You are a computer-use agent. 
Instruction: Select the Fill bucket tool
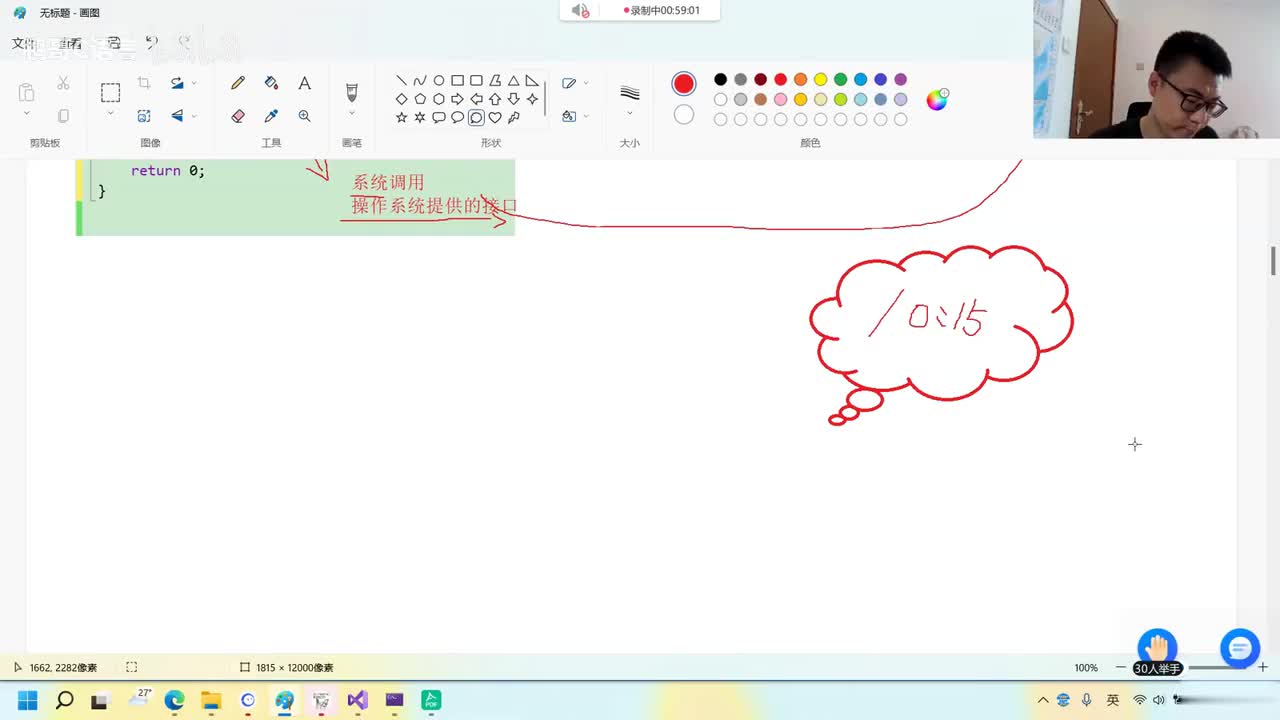(x=271, y=83)
